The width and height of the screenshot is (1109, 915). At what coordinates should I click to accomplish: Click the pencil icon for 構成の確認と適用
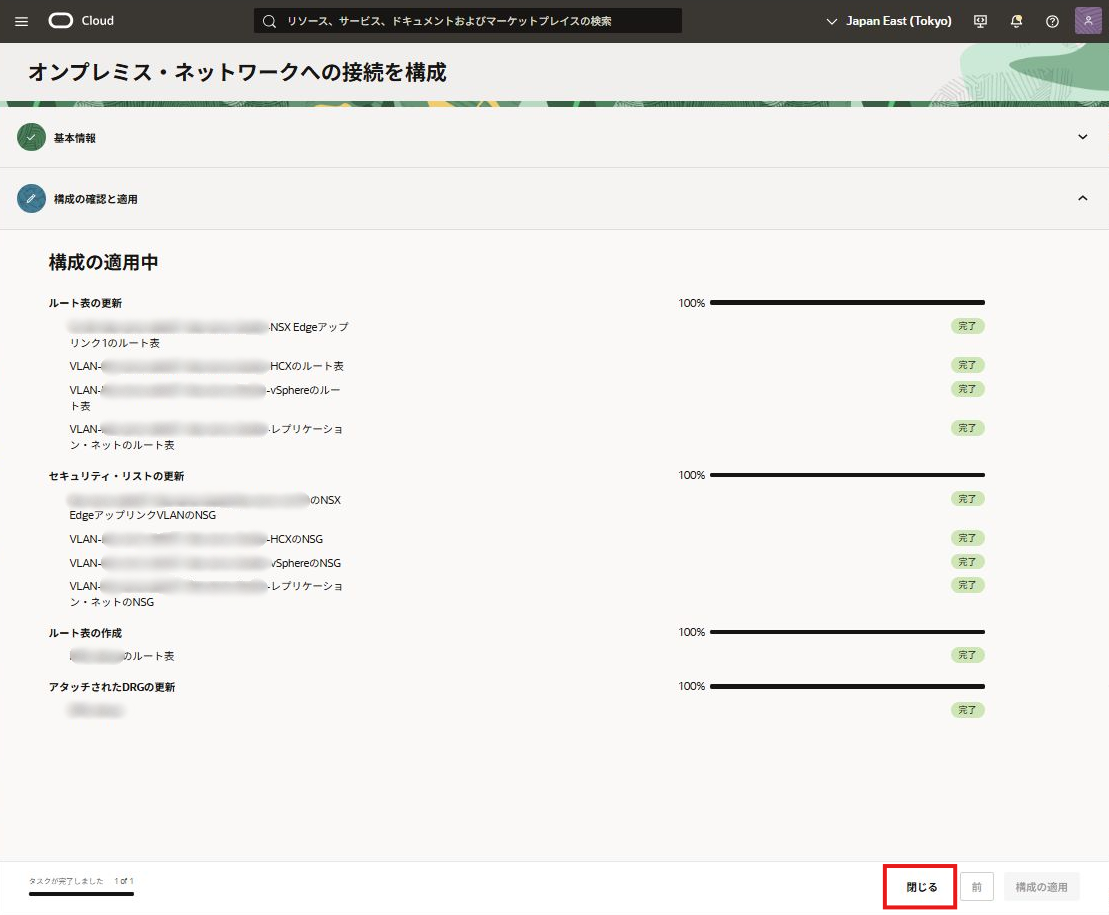pos(32,198)
